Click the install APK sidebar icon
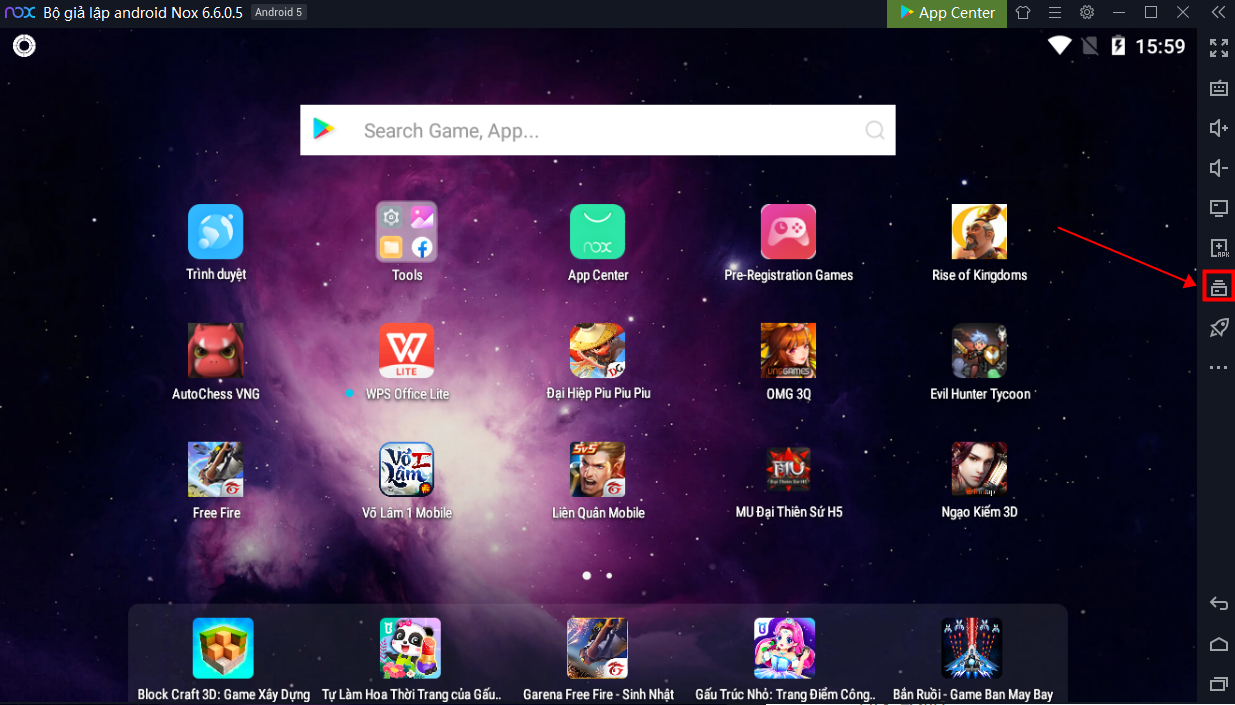The width and height of the screenshot is (1235, 705). [1218, 247]
